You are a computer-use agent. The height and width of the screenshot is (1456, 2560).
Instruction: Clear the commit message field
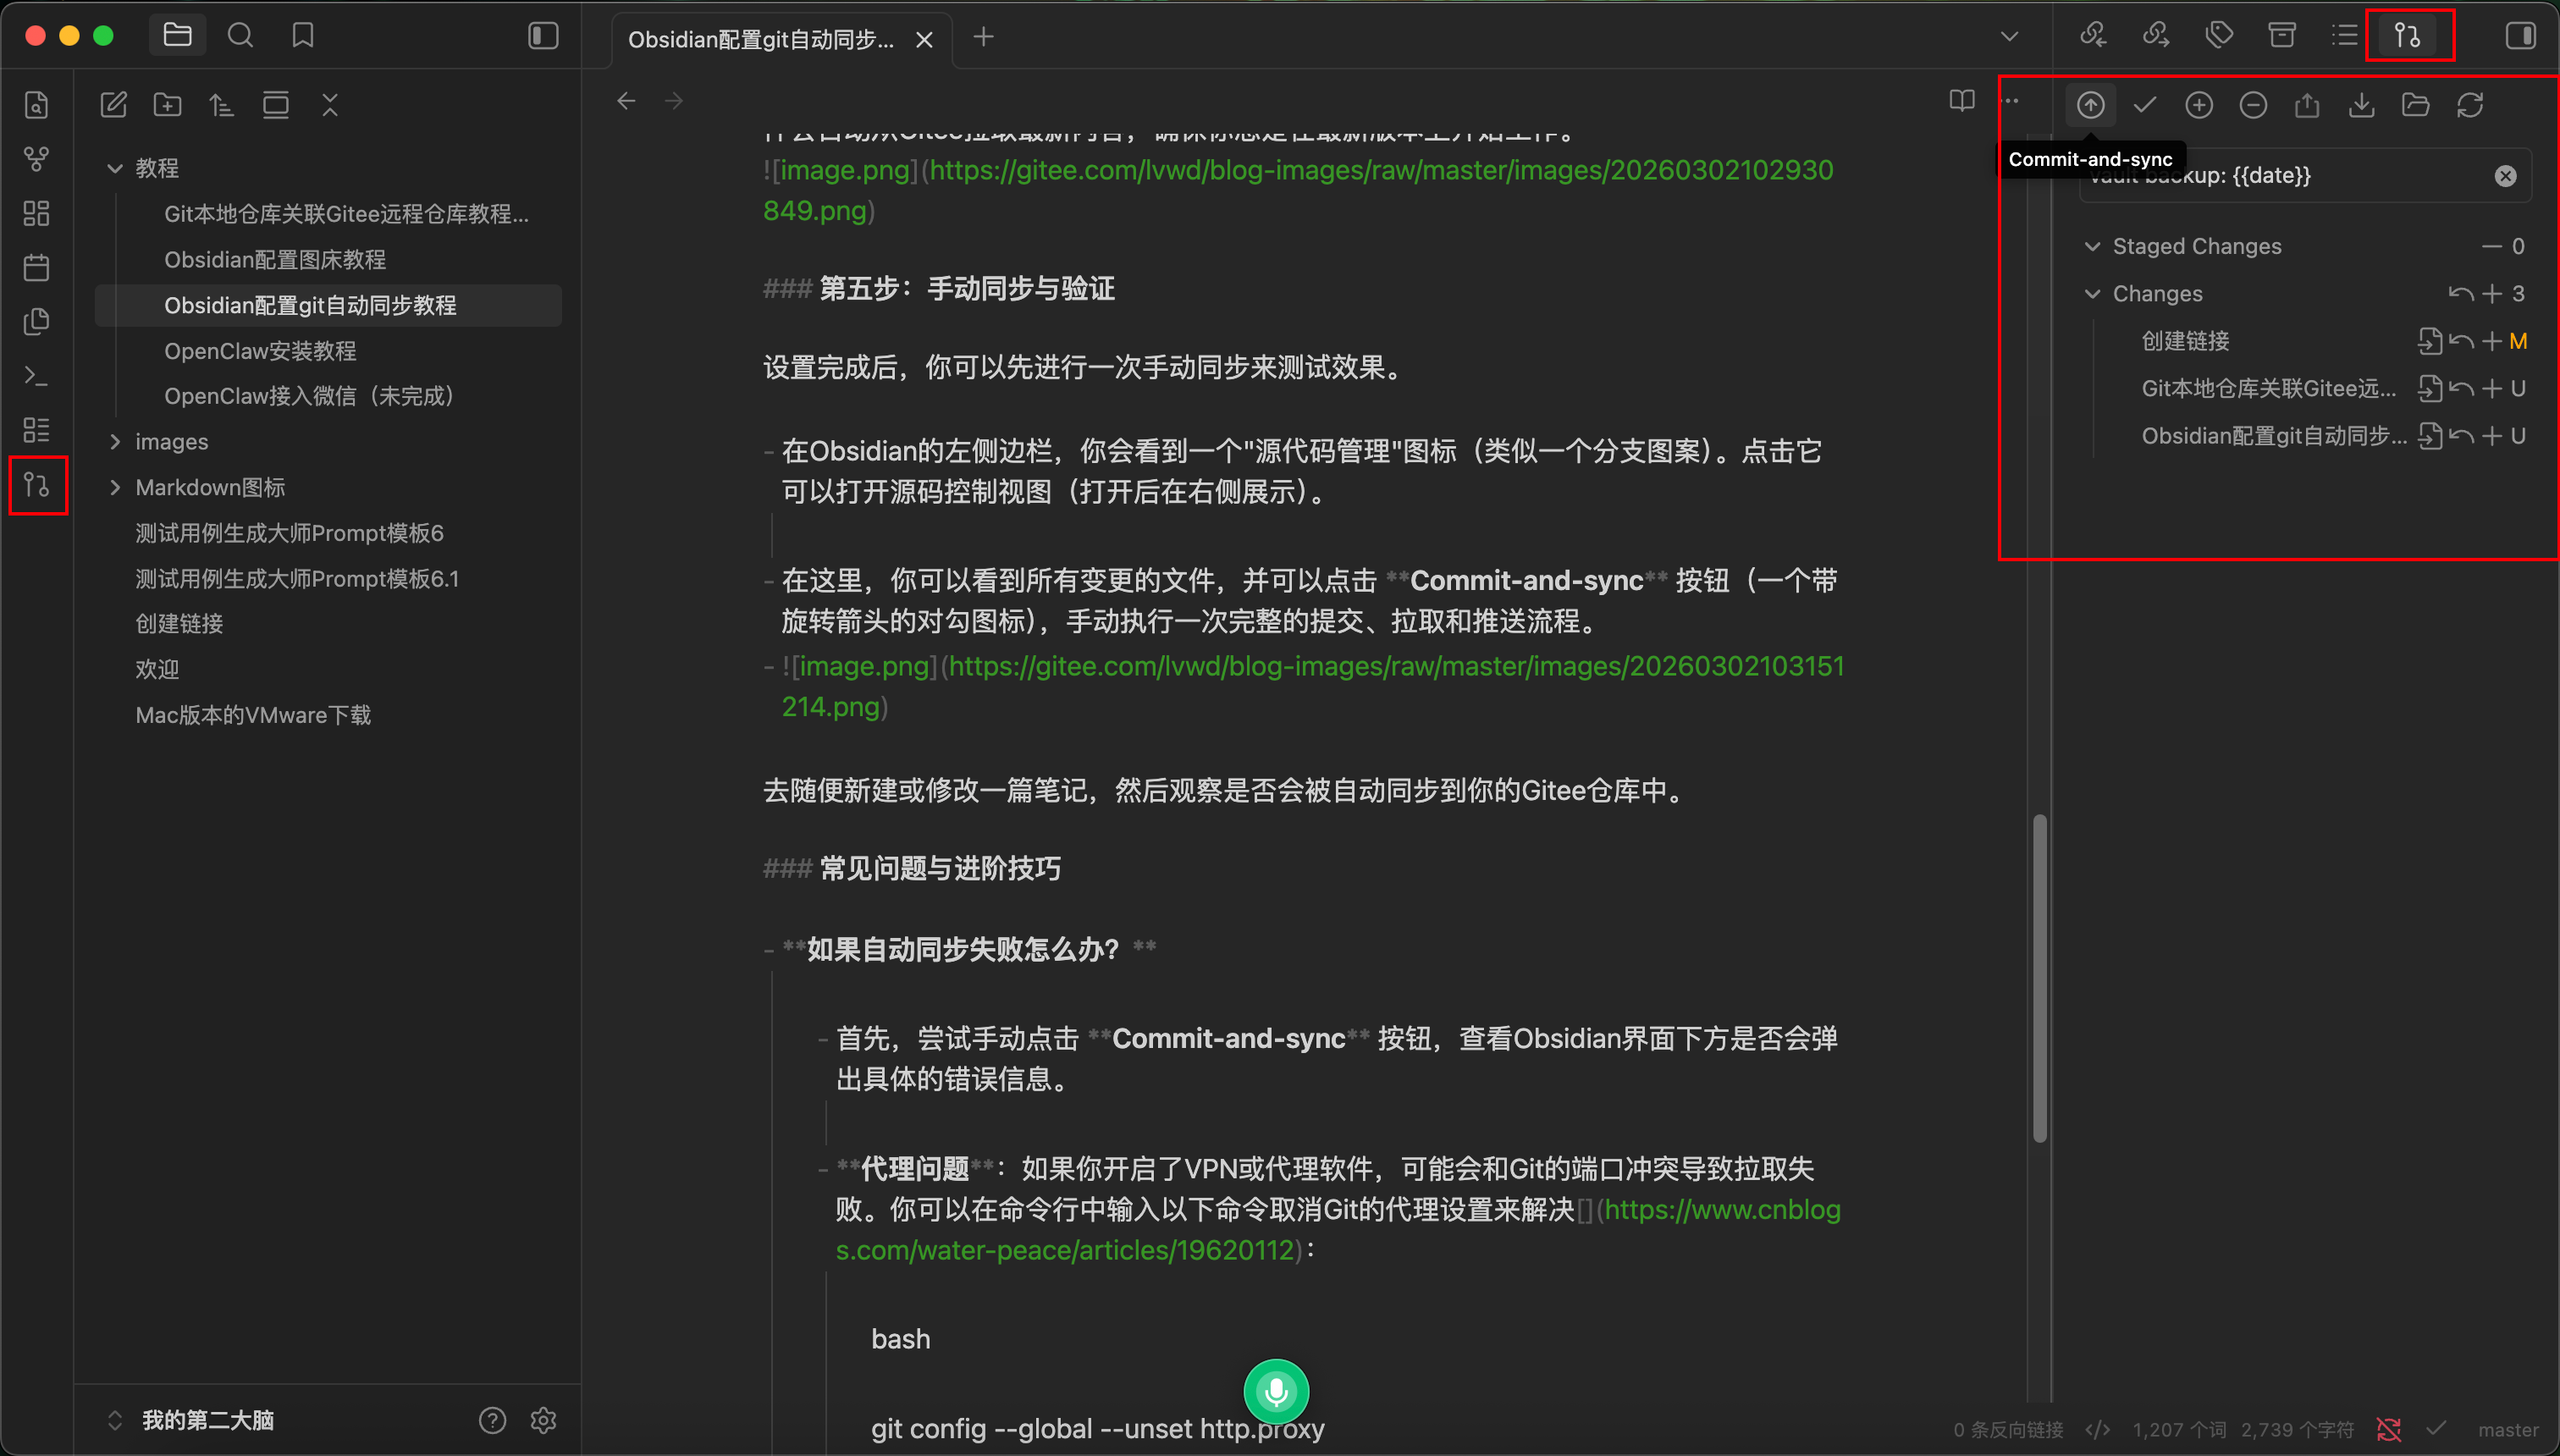2505,176
